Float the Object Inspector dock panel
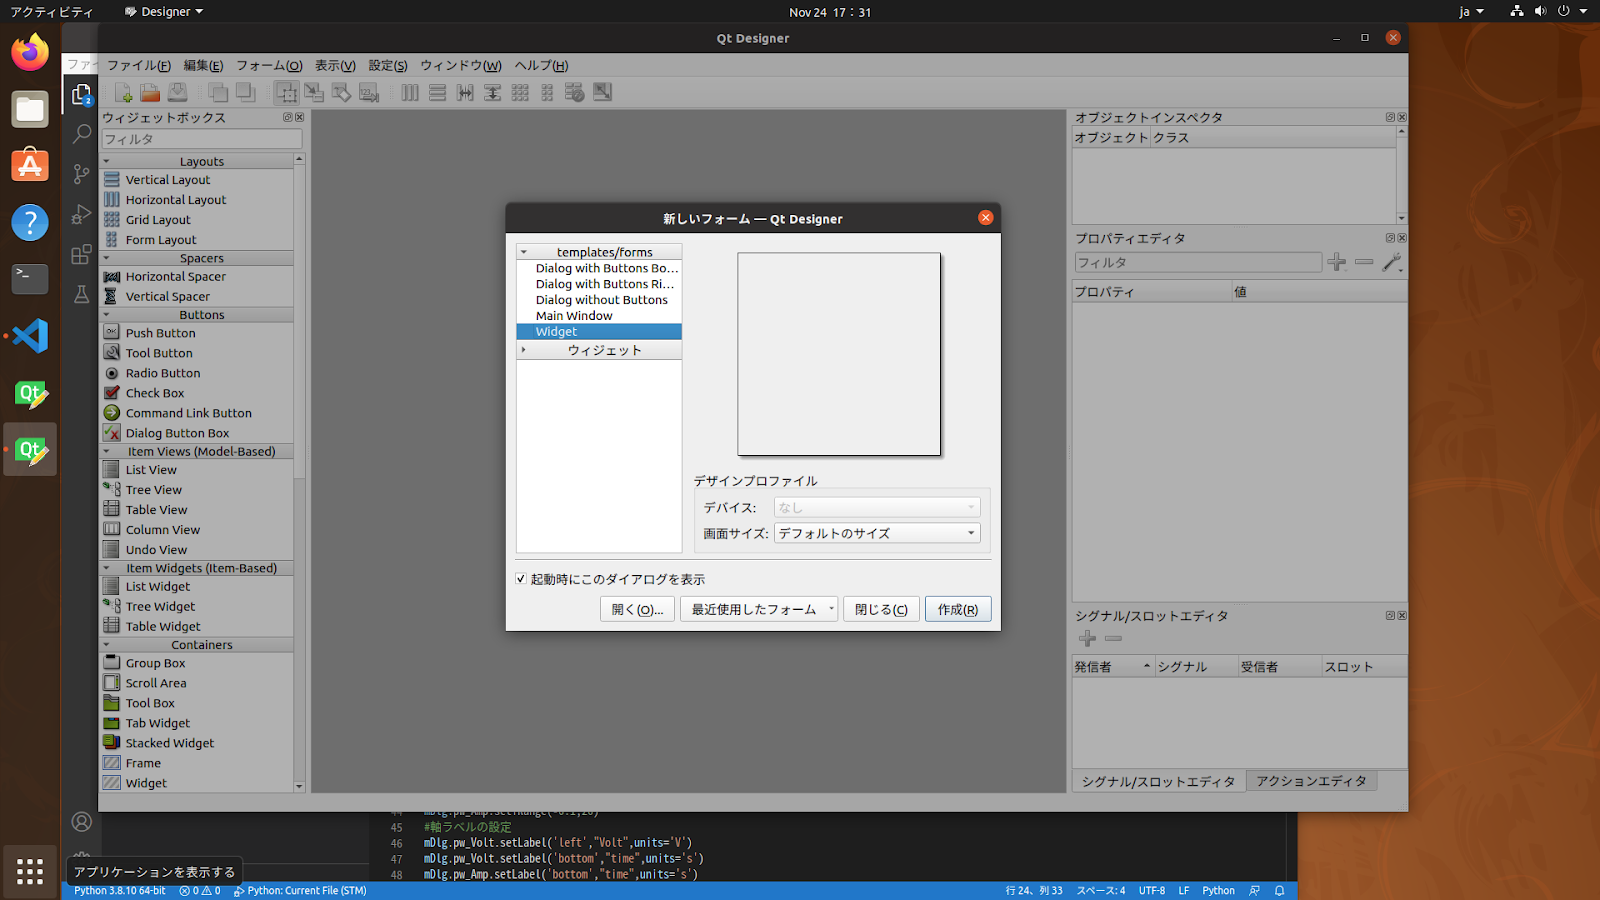This screenshot has height=900, width=1600. (x=1390, y=117)
